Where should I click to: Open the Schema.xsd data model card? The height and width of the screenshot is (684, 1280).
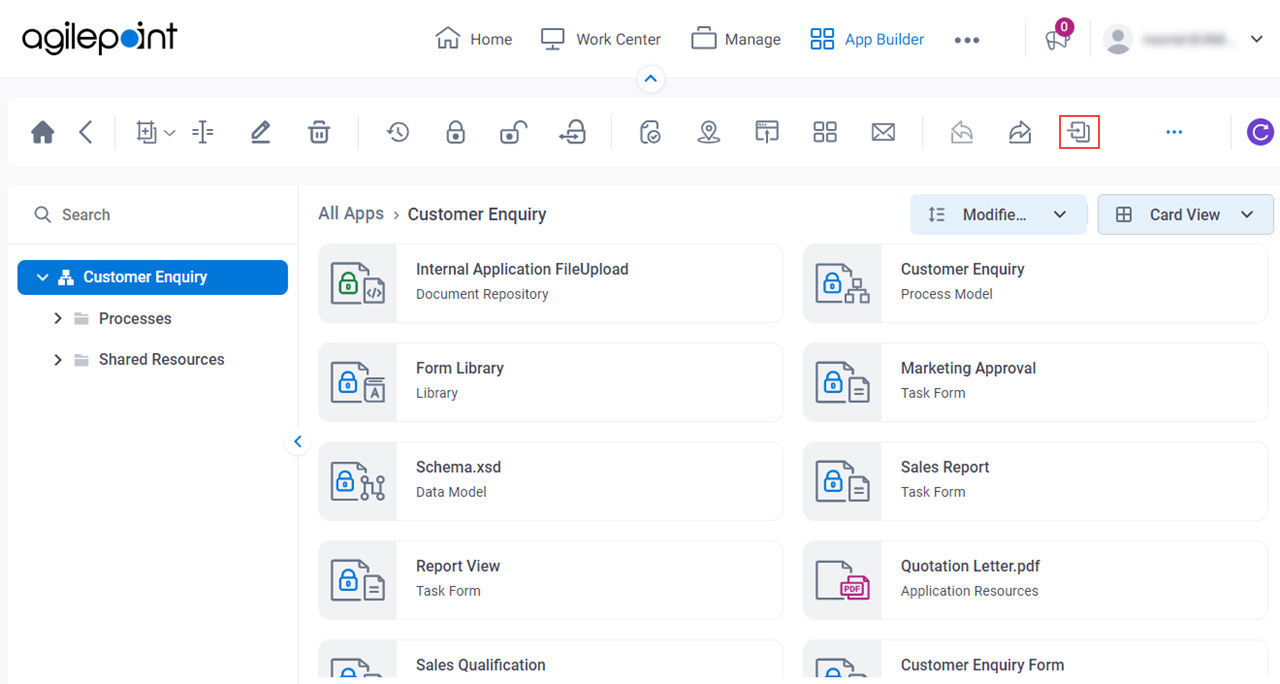pyautogui.click(x=550, y=481)
